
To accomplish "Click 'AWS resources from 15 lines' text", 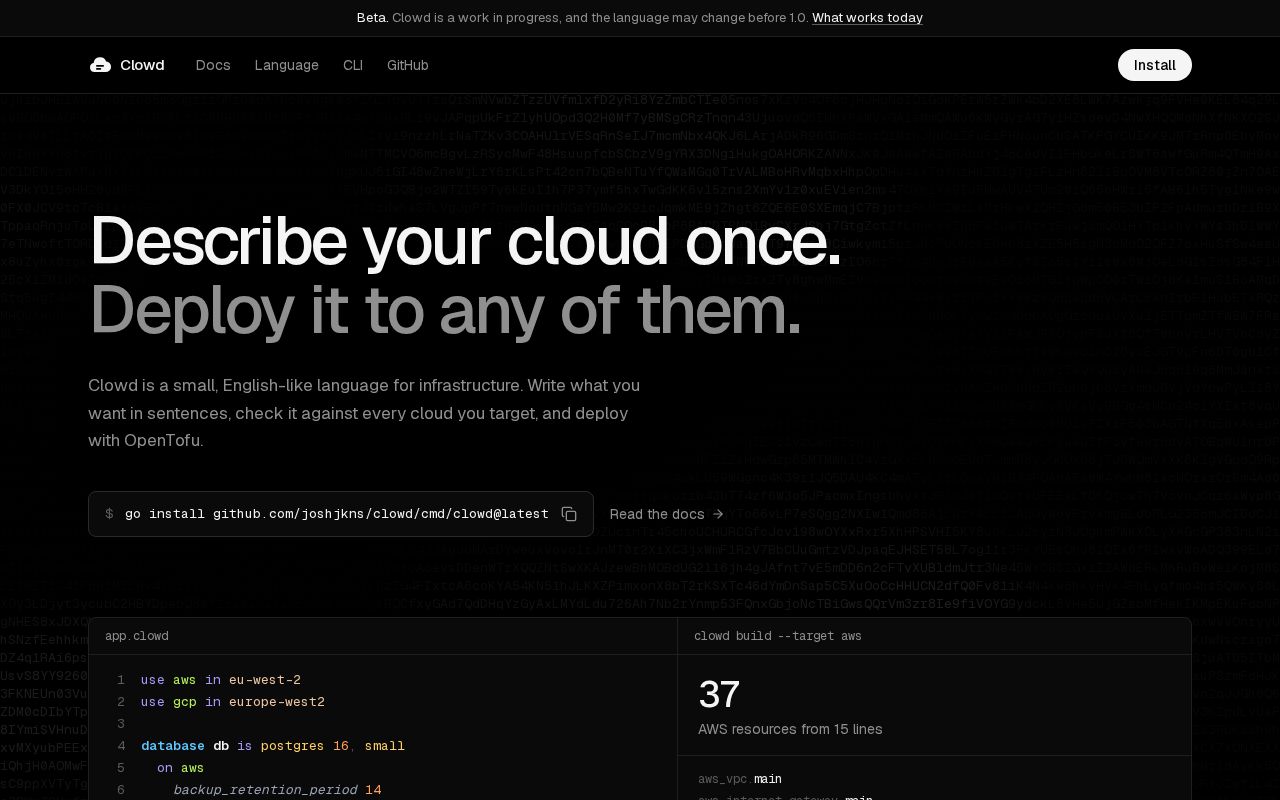I will pos(790,729).
